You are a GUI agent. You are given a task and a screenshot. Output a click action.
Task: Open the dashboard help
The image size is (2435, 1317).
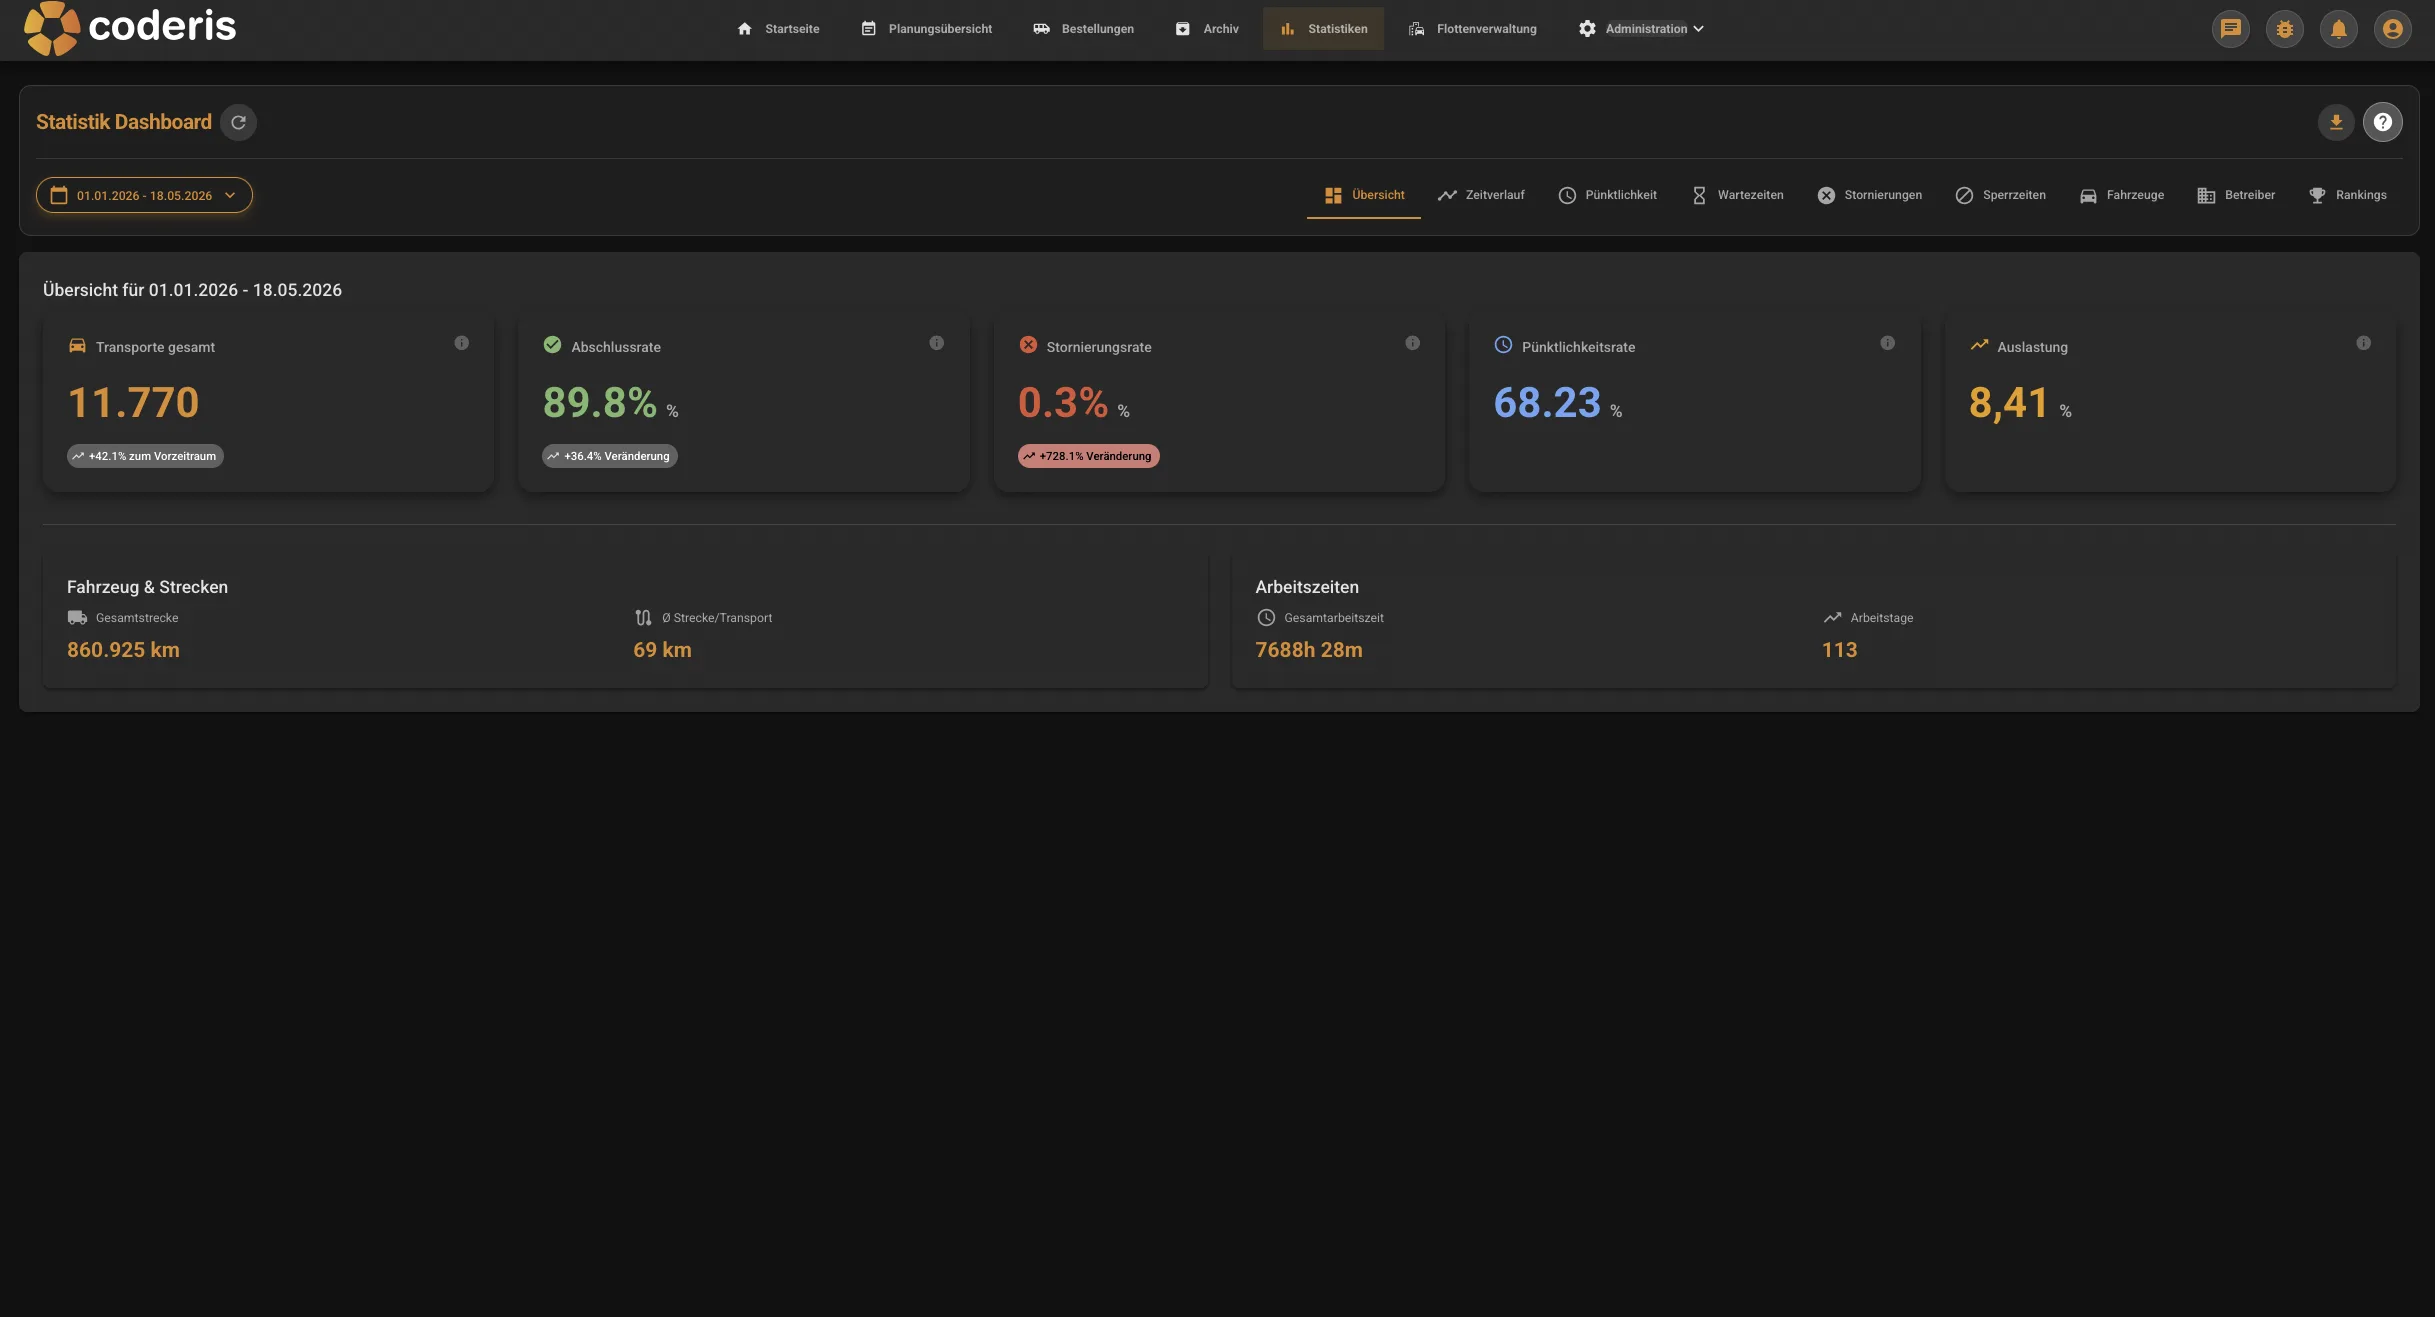[2383, 122]
